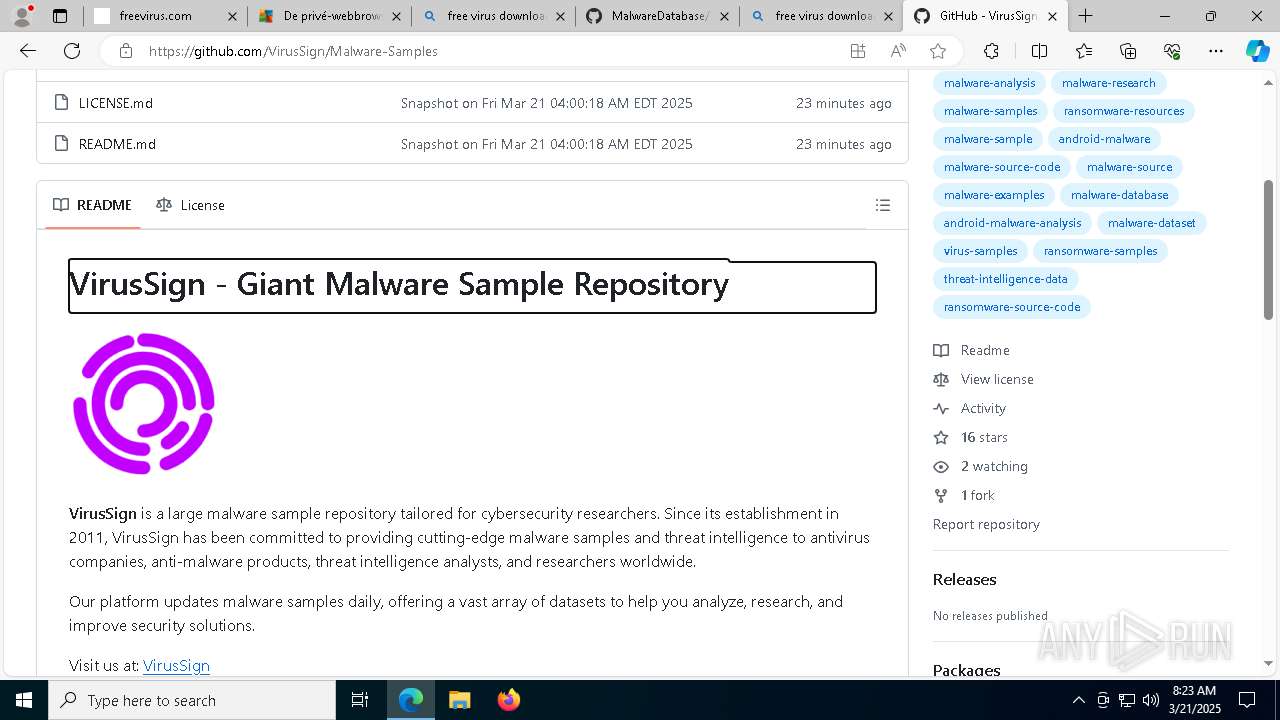Open the README outline icon
1280x720 pixels.
coord(883,205)
